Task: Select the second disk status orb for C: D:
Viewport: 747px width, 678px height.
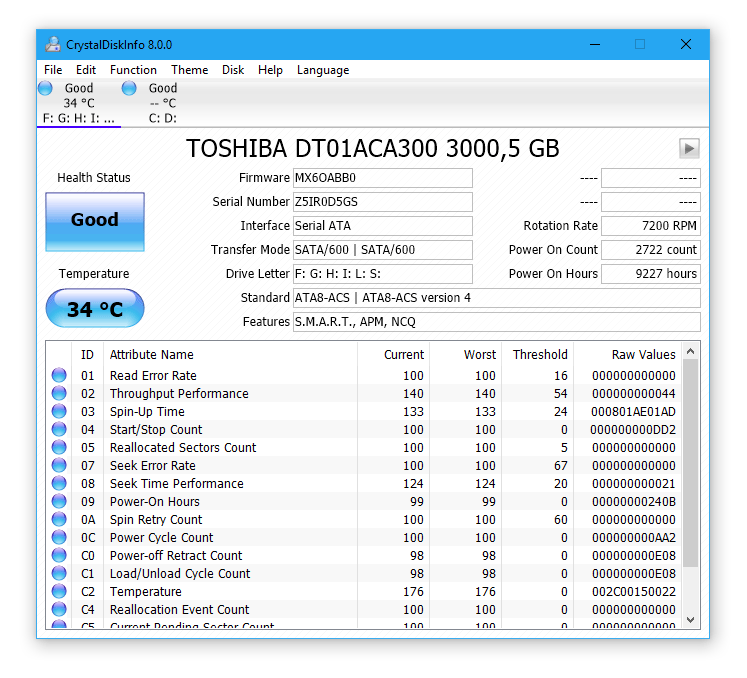Action: point(129,88)
